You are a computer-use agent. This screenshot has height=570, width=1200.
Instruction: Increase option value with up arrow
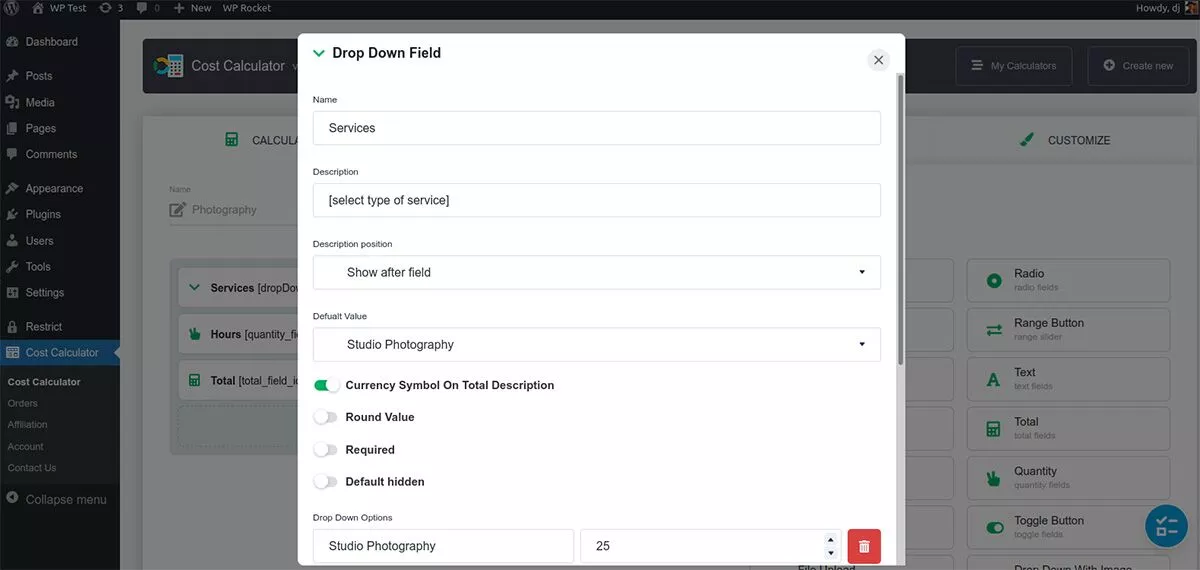click(831, 540)
